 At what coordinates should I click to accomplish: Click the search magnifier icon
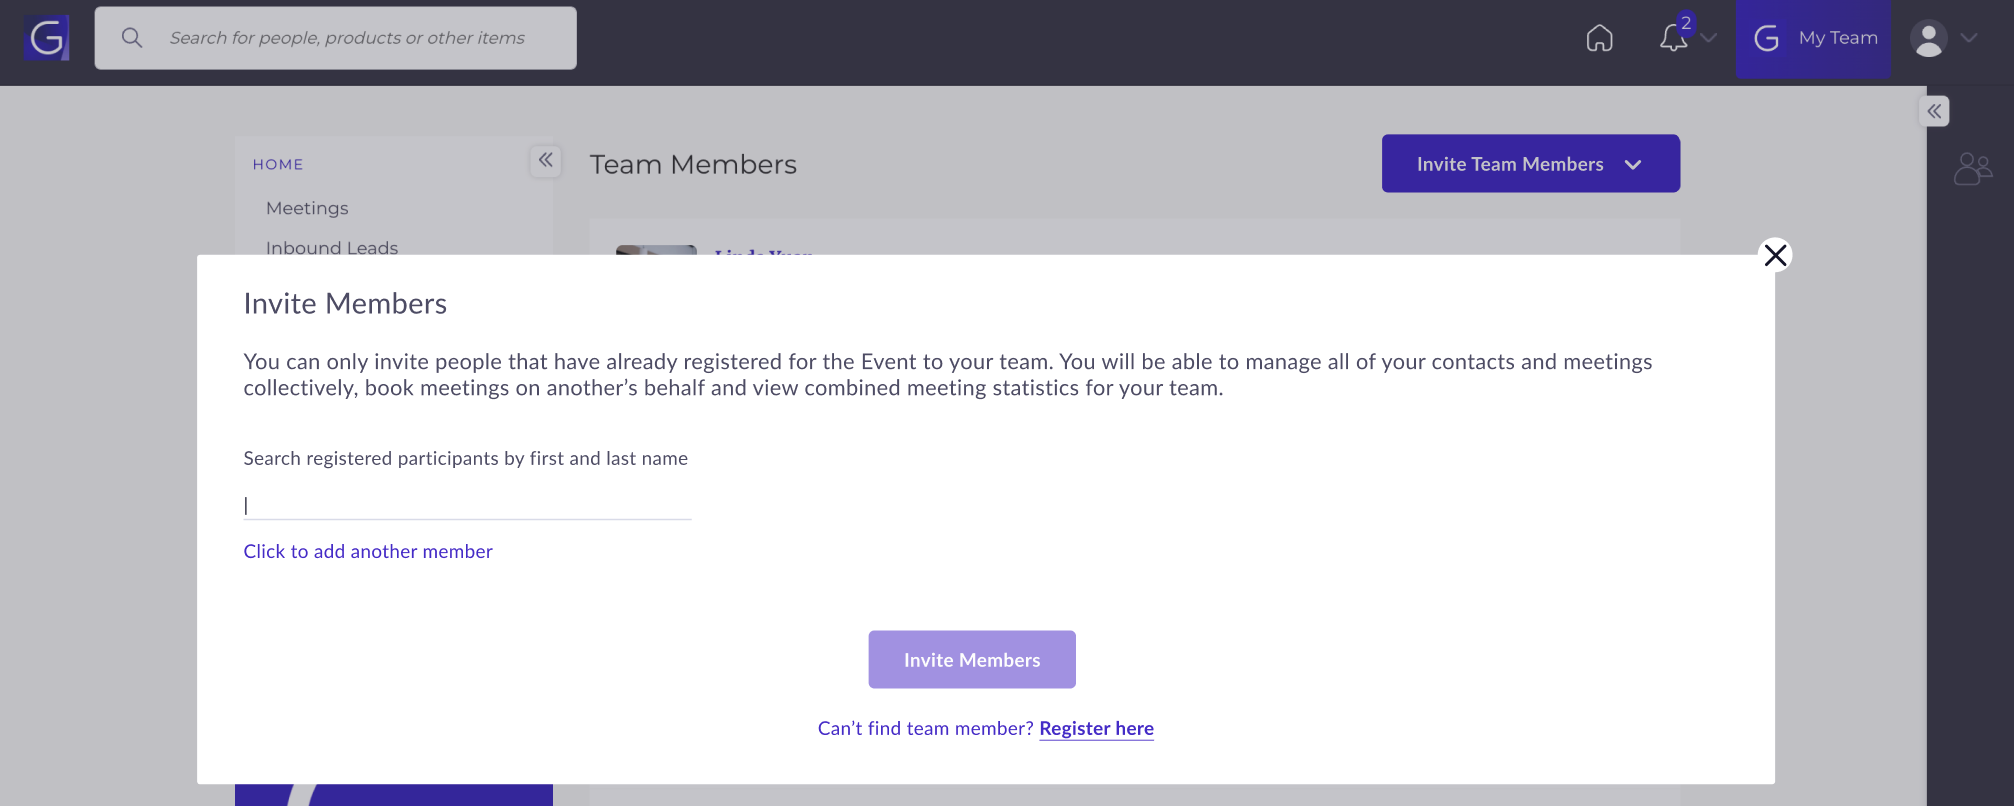click(132, 38)
